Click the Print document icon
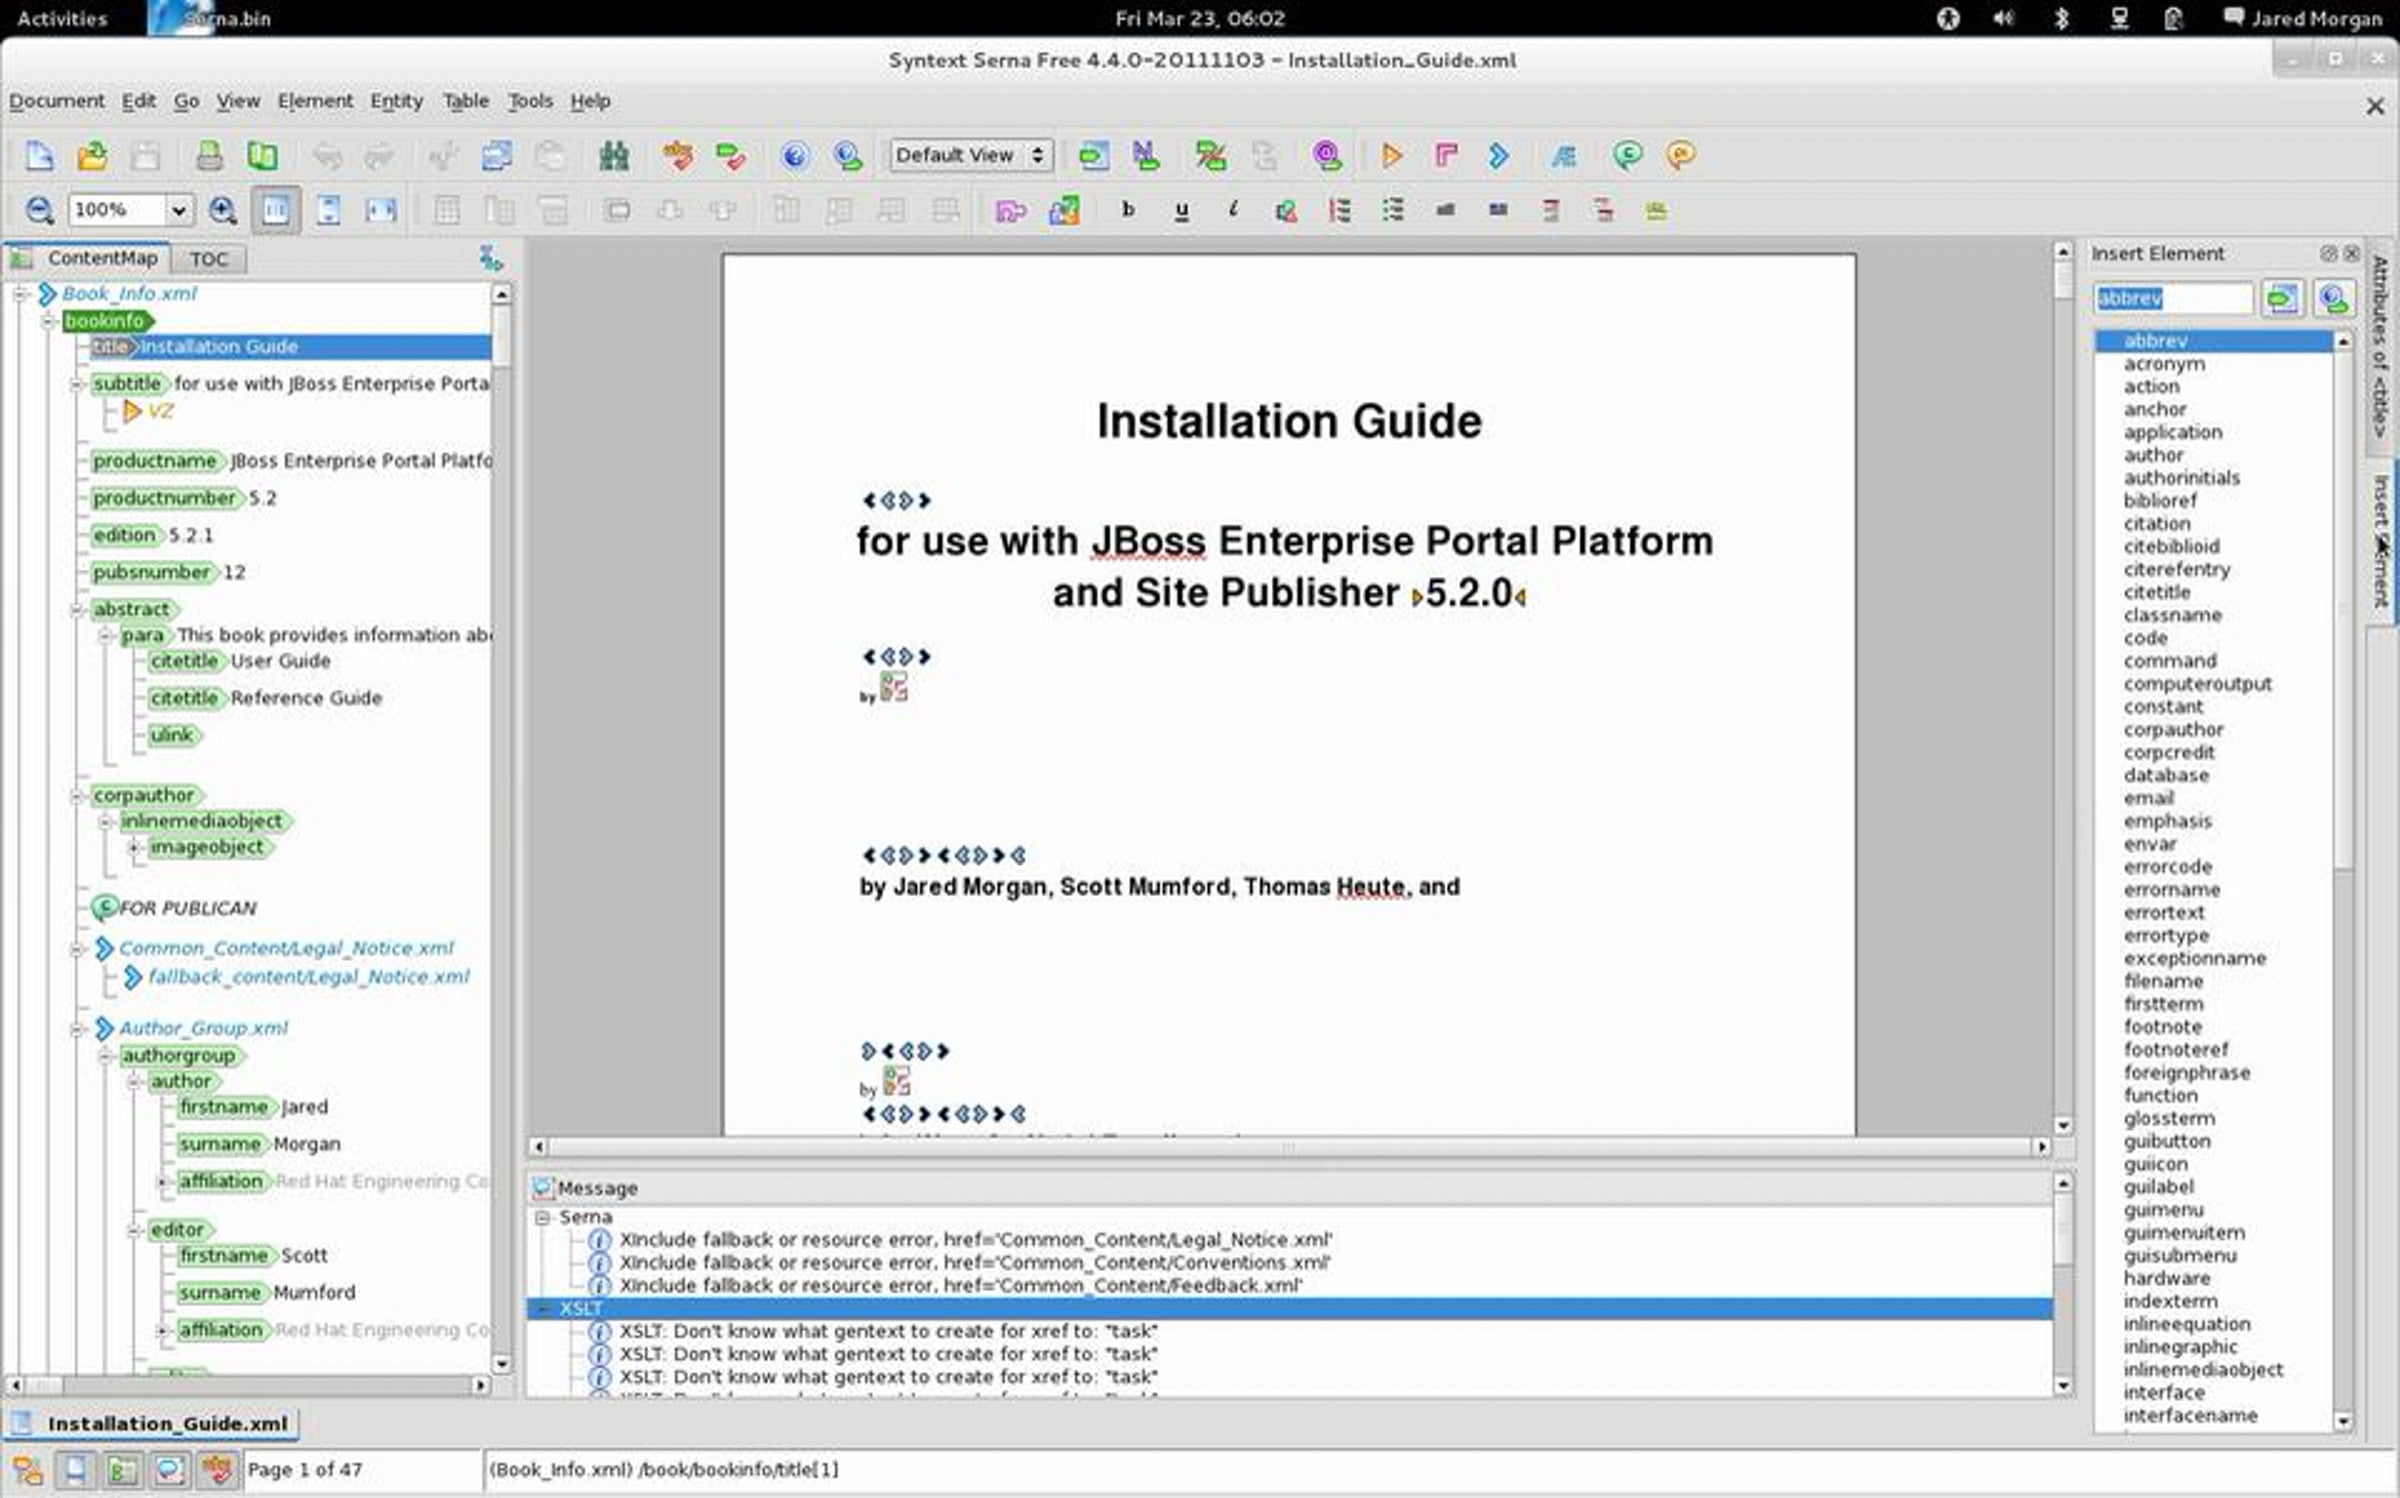This screenshot has height=1498, width=2400. tap(209, 156)
